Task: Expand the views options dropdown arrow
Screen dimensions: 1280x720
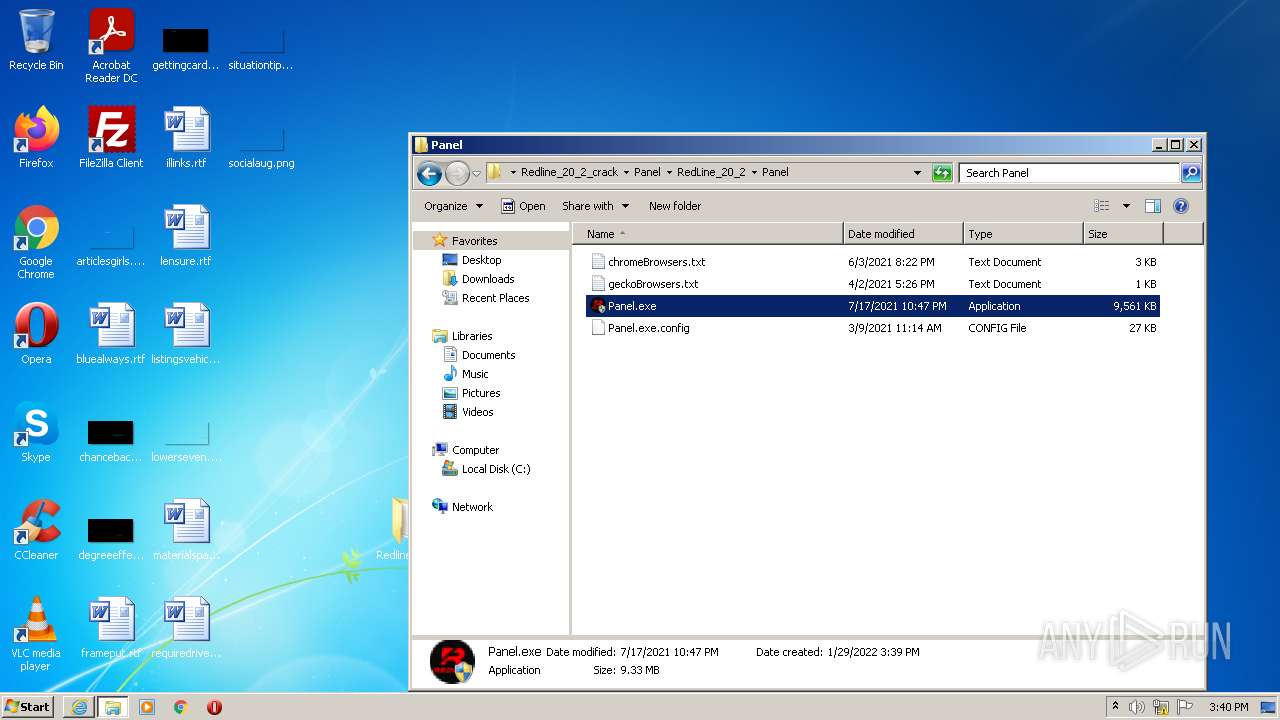Action: [x=1126, y=206]
